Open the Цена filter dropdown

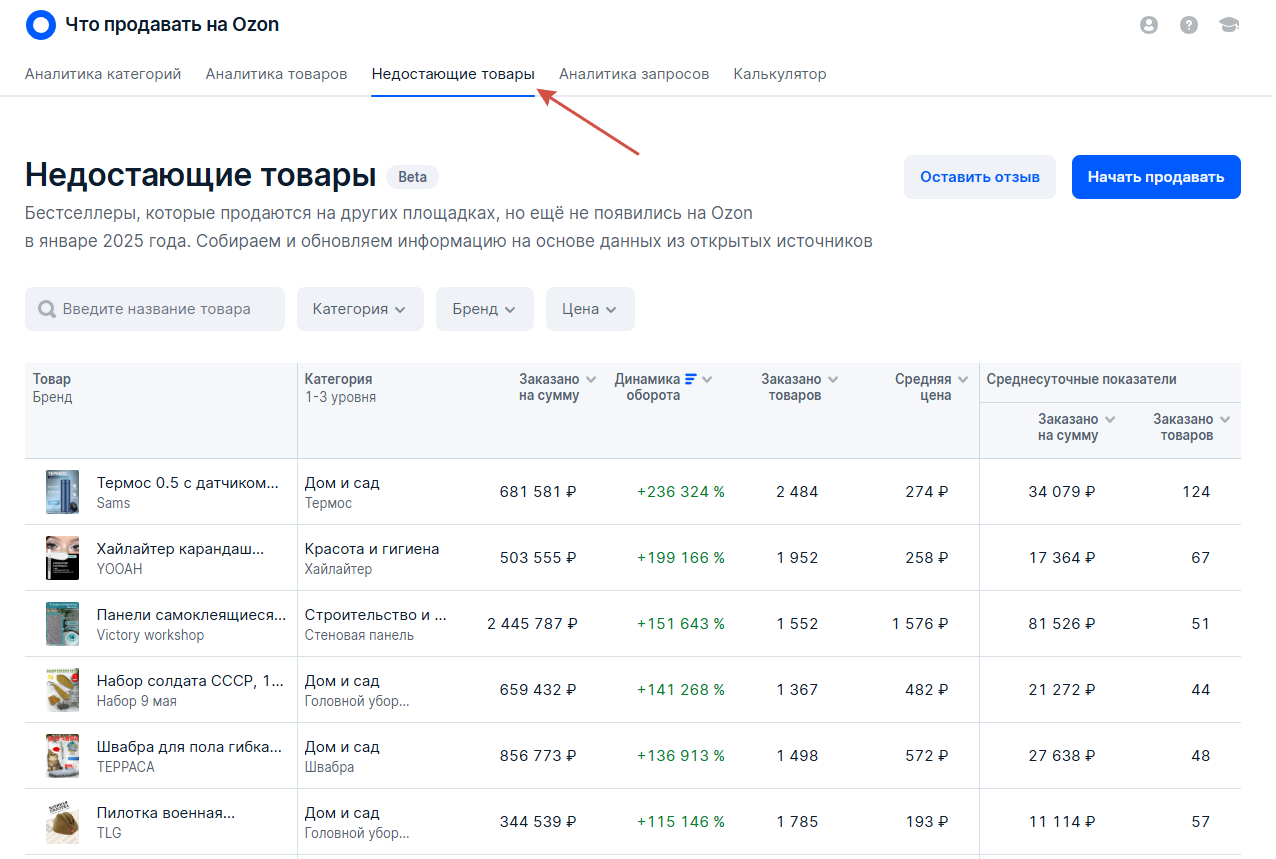[x=590, y=309]
